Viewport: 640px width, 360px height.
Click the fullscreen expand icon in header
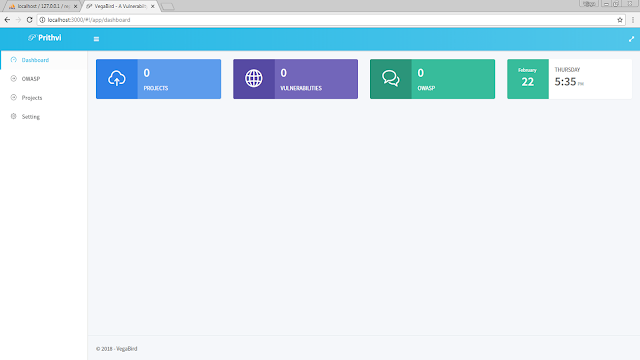pyautogui.click(x=631, y=39)
